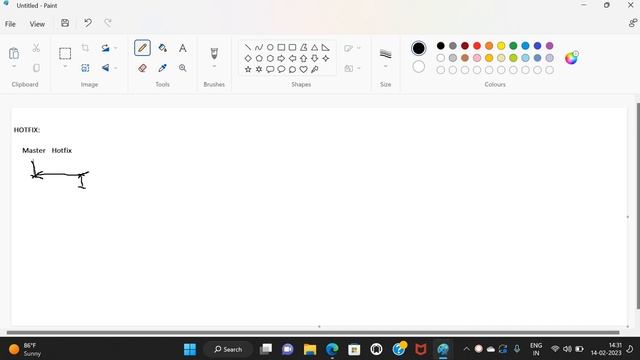Choose the dark red colour swatch
Screen dimensions: 640x360
coord(465,46)
